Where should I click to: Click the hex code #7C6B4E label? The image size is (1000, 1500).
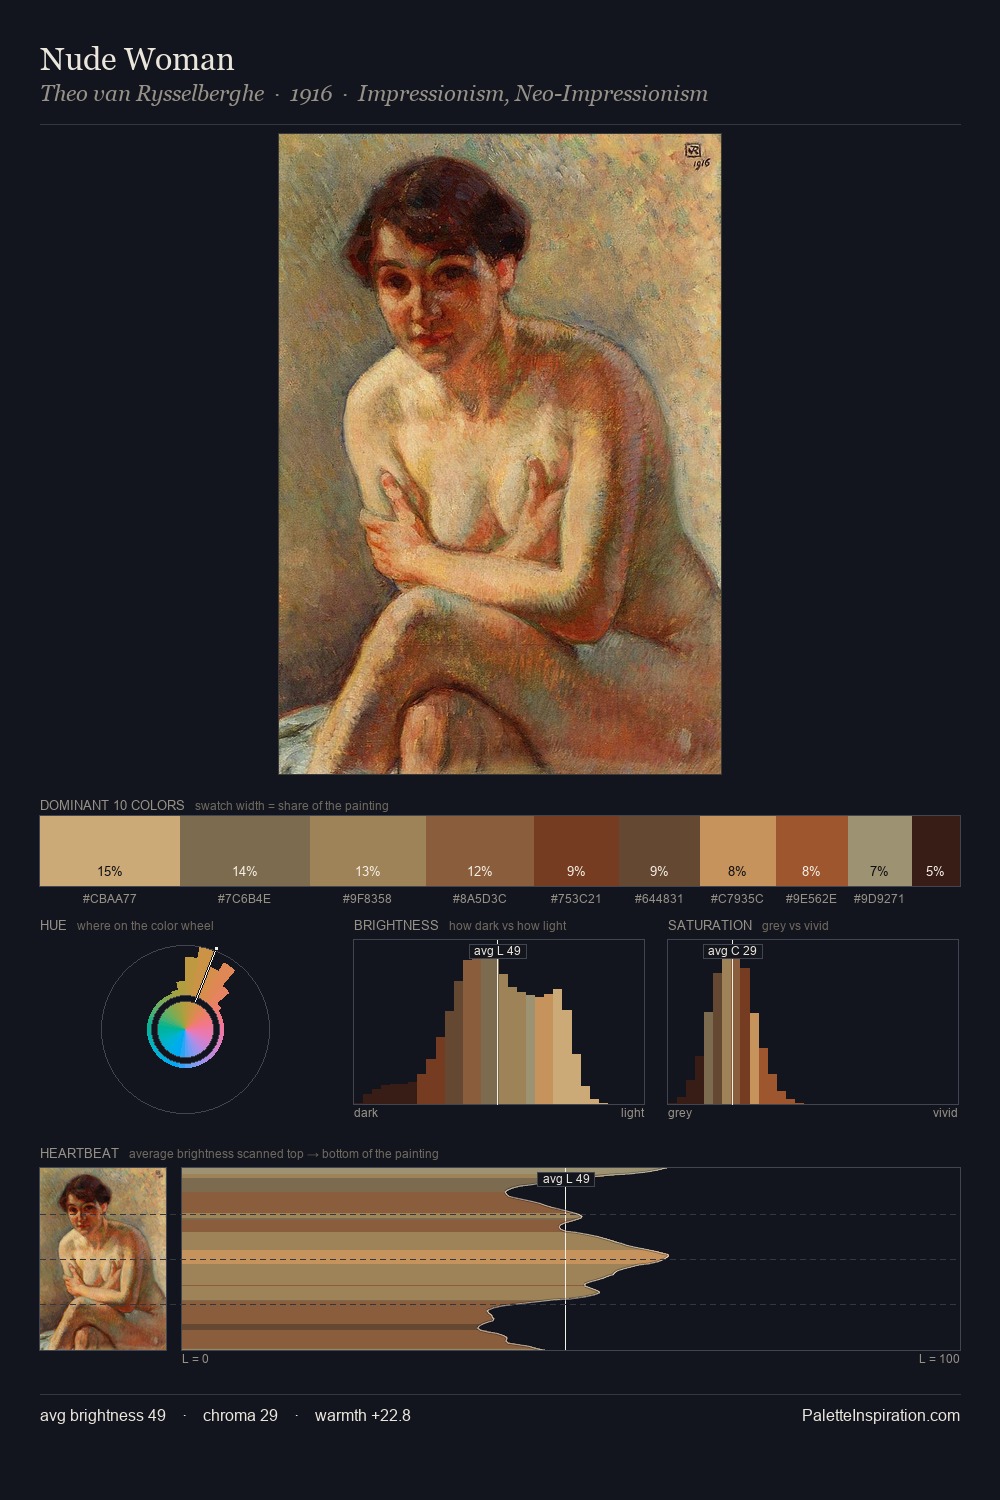click(x=244, y=899)
